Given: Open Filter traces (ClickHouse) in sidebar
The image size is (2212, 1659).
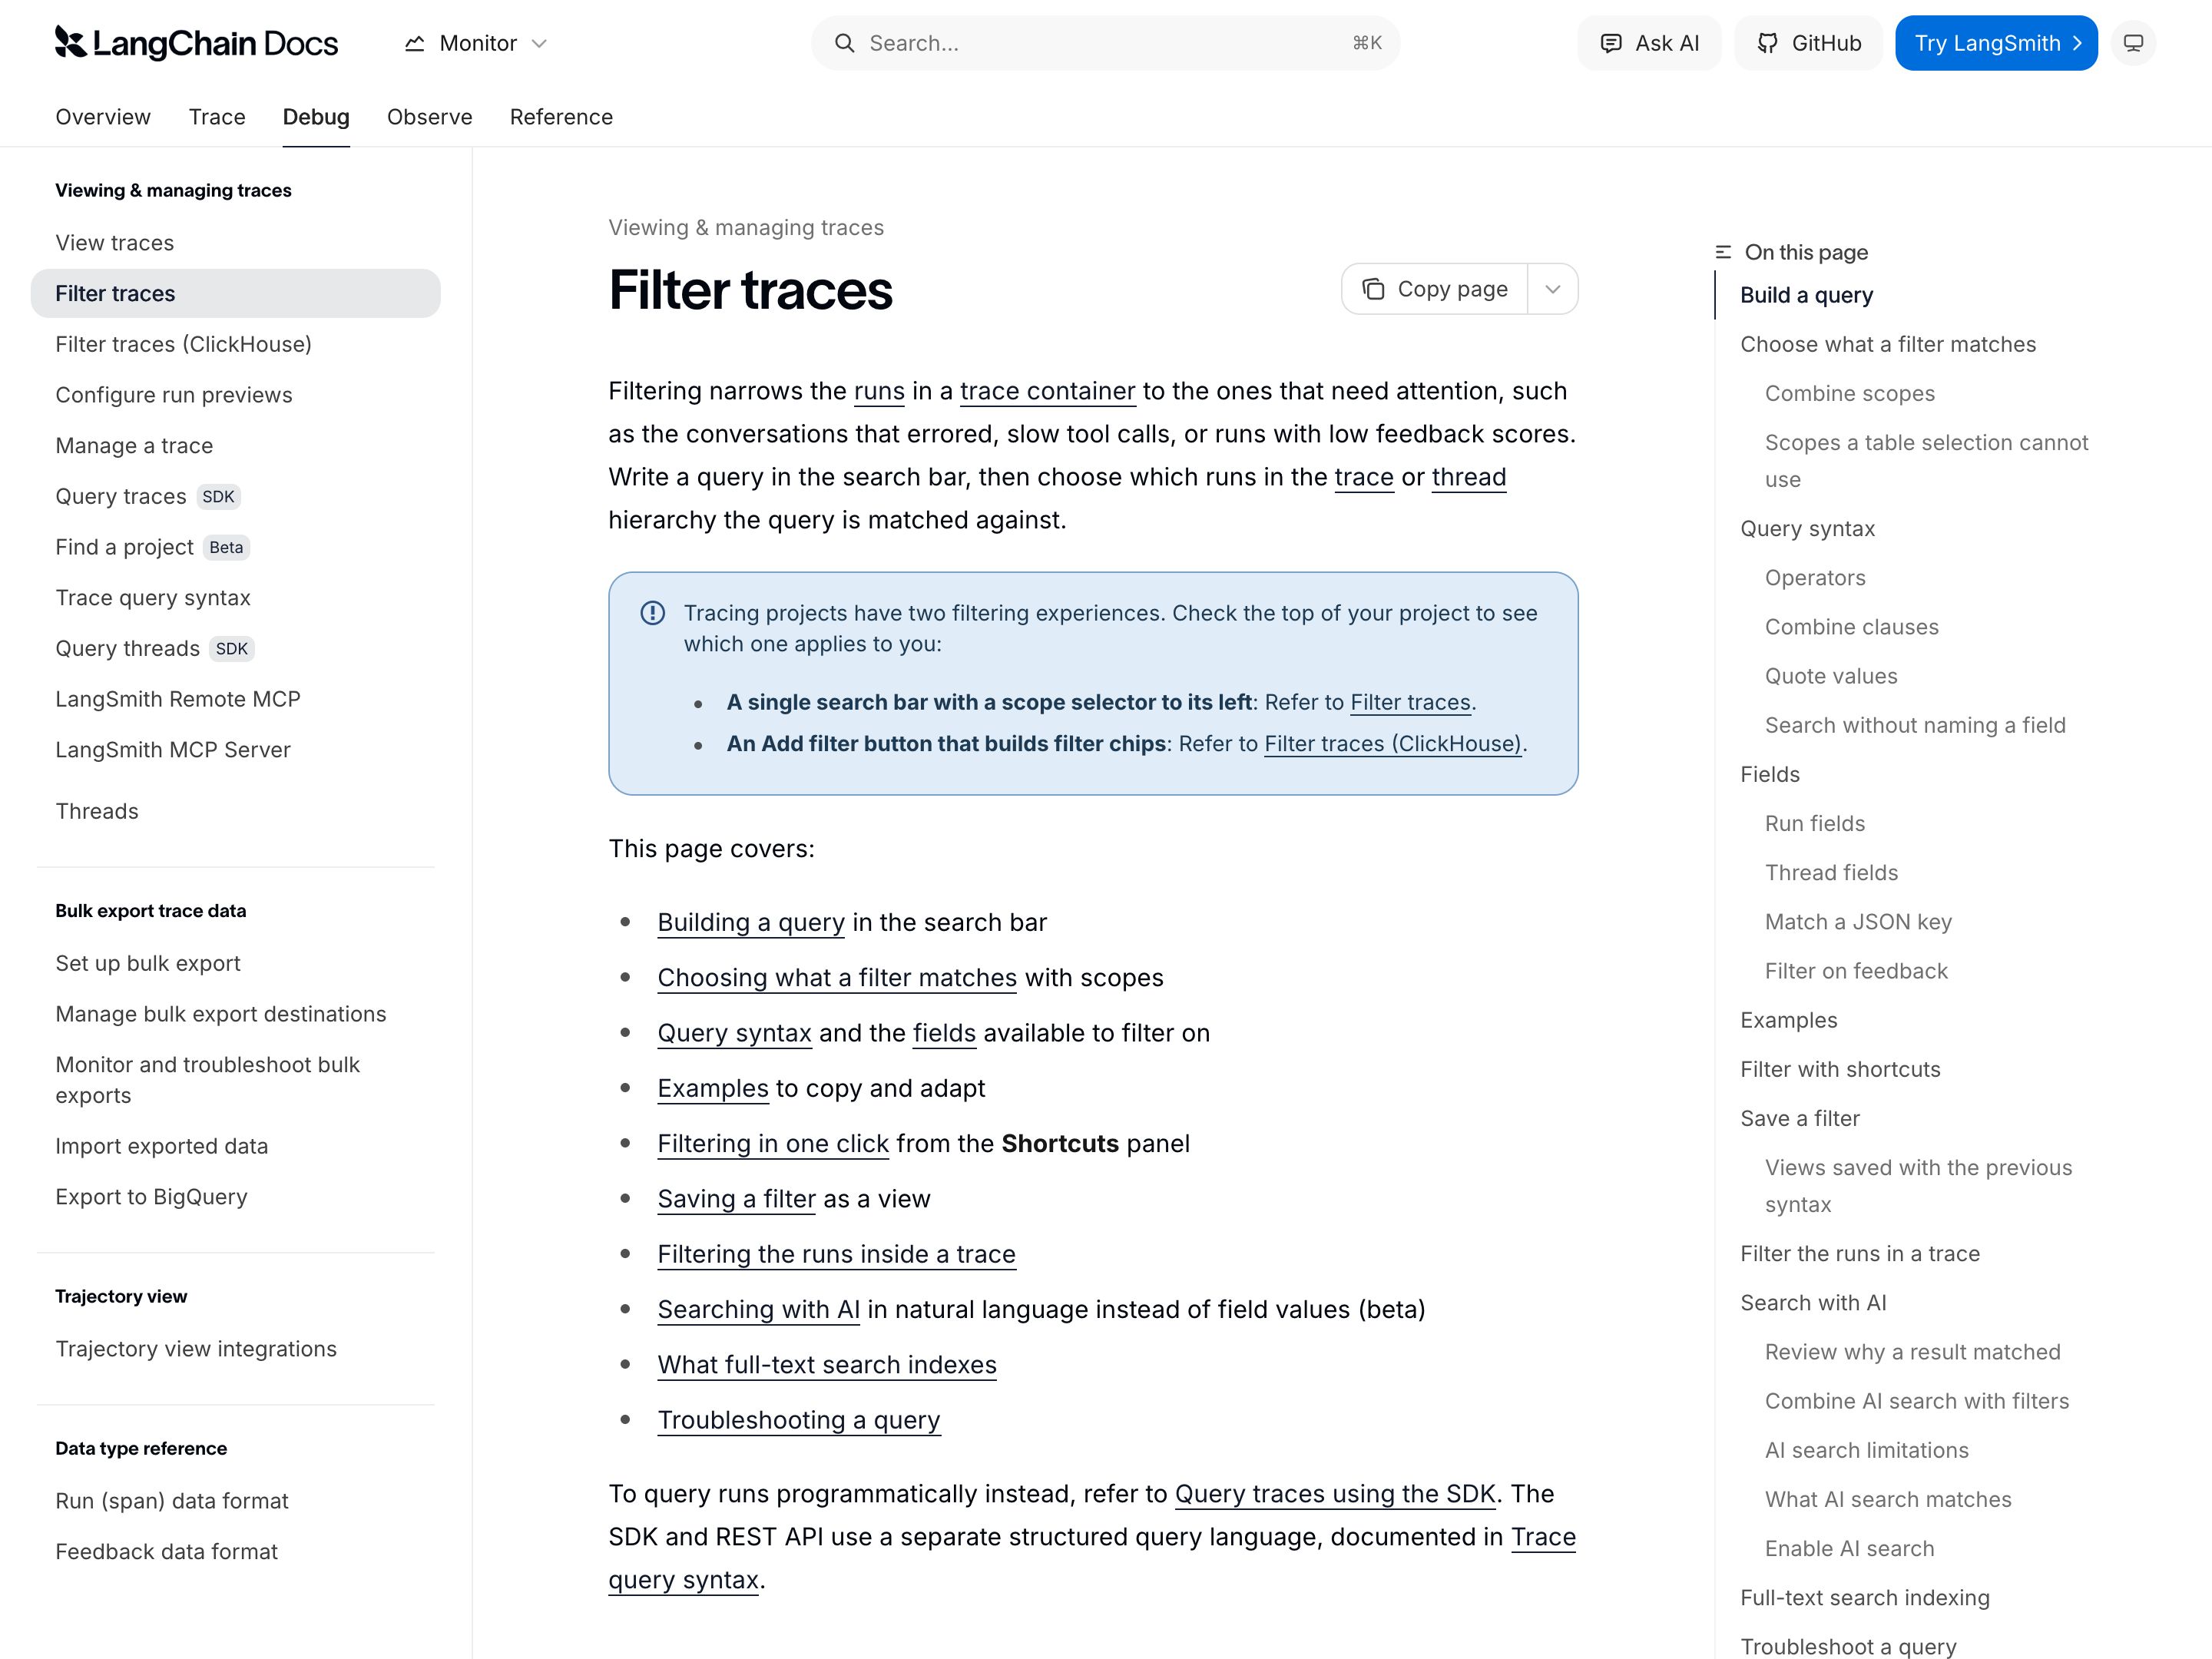Looking at the screenshot, I should (x=235, y=344).
